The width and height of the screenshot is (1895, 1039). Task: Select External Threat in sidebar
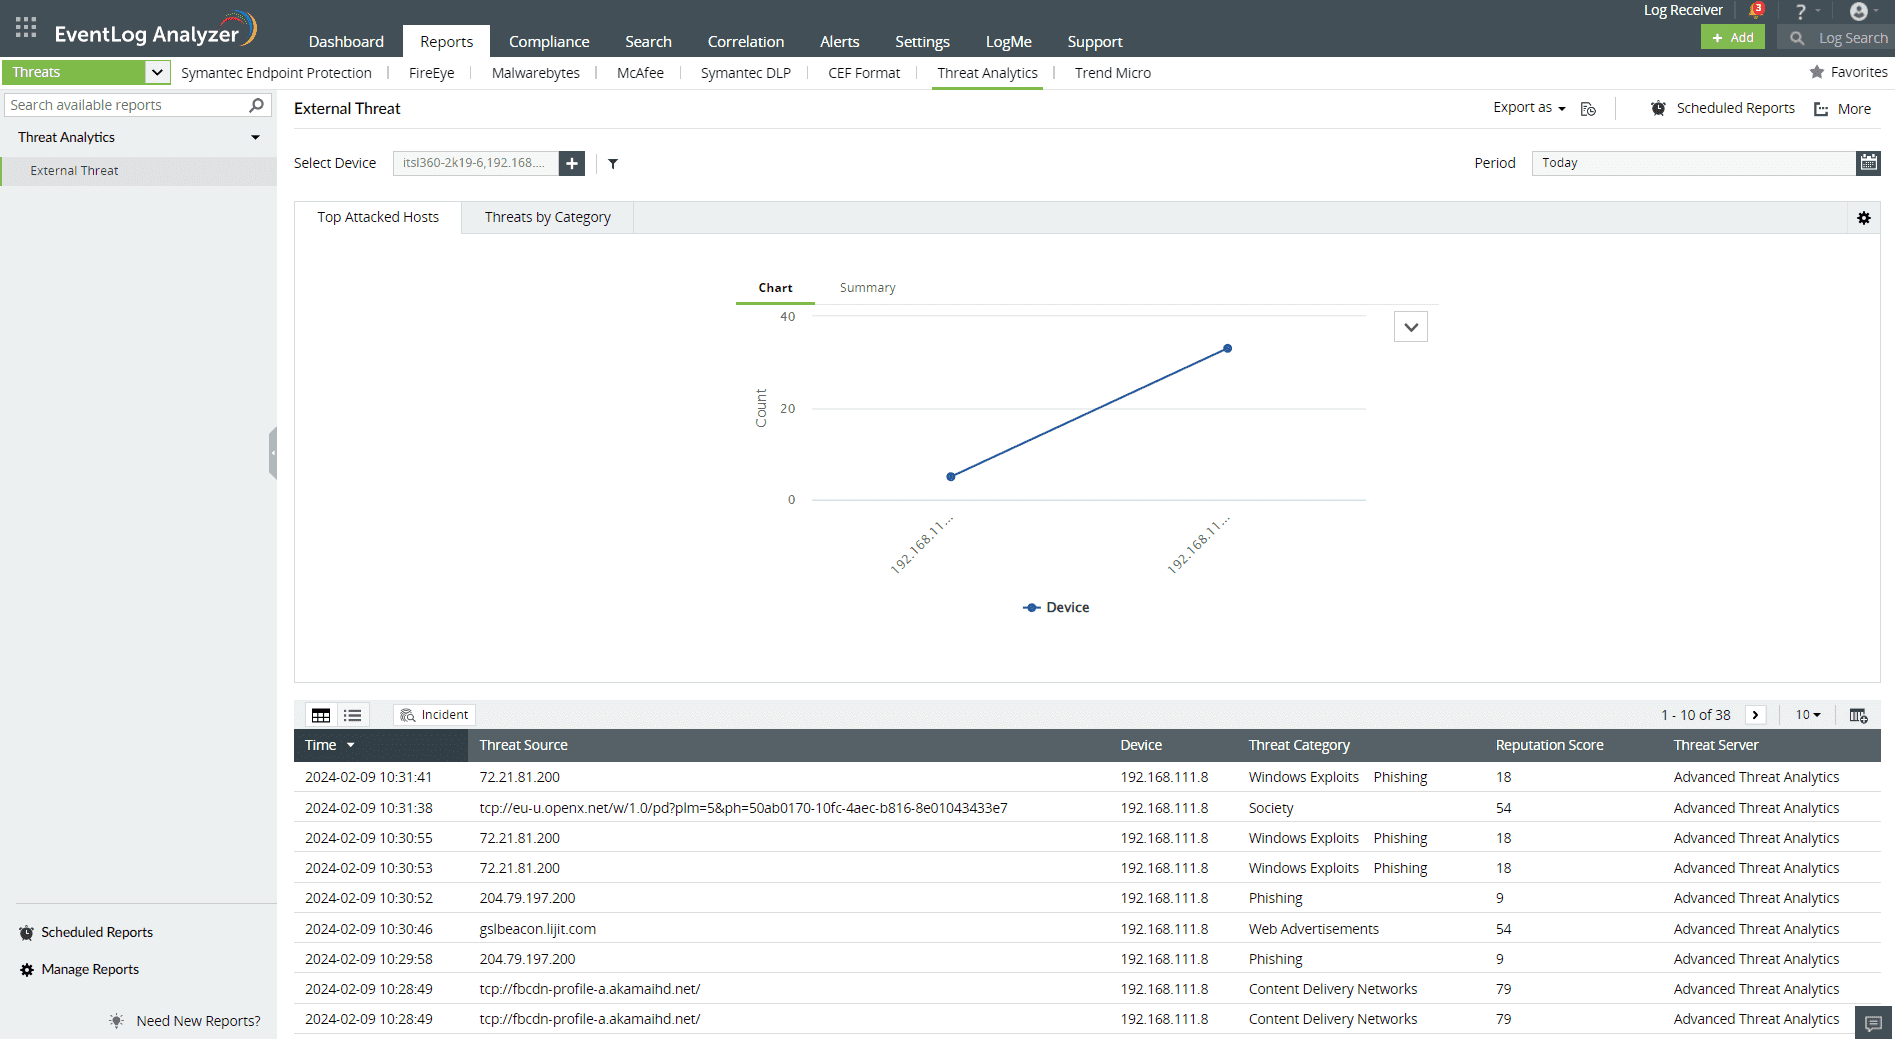pos(138,171)
